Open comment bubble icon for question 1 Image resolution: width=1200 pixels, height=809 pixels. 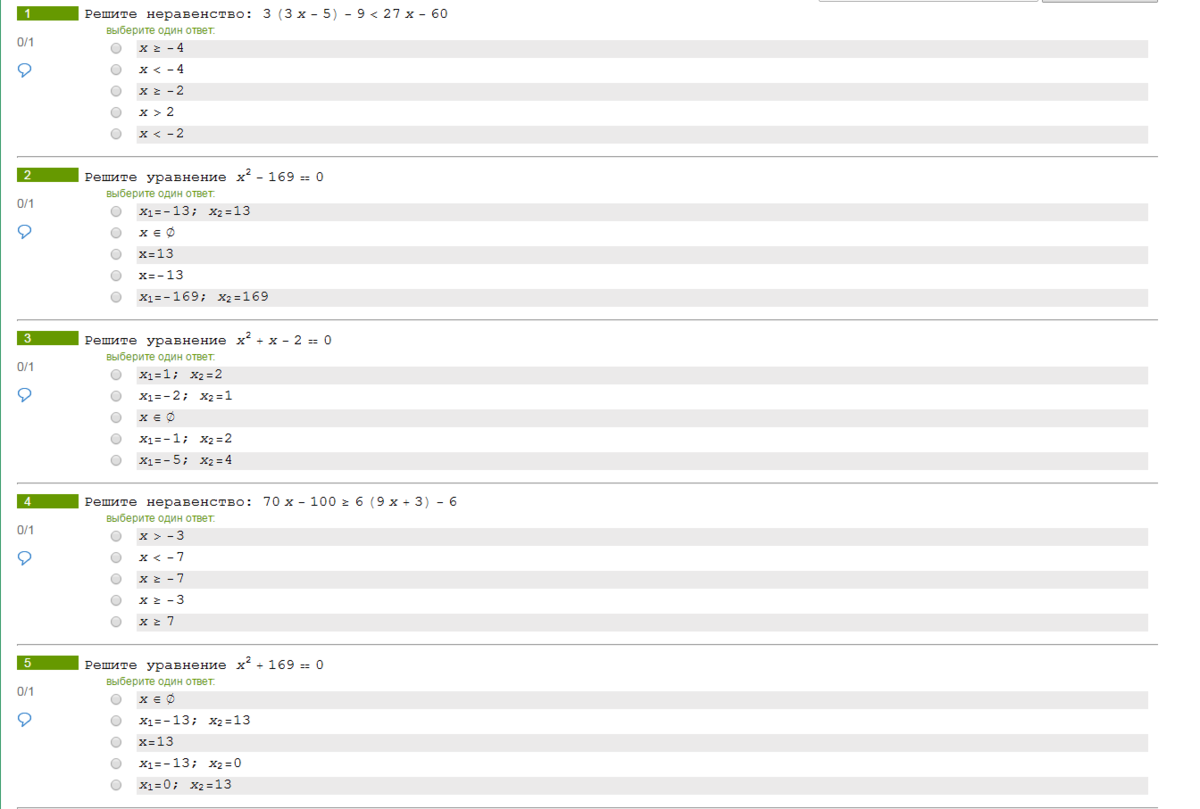[x=25, y=70]
